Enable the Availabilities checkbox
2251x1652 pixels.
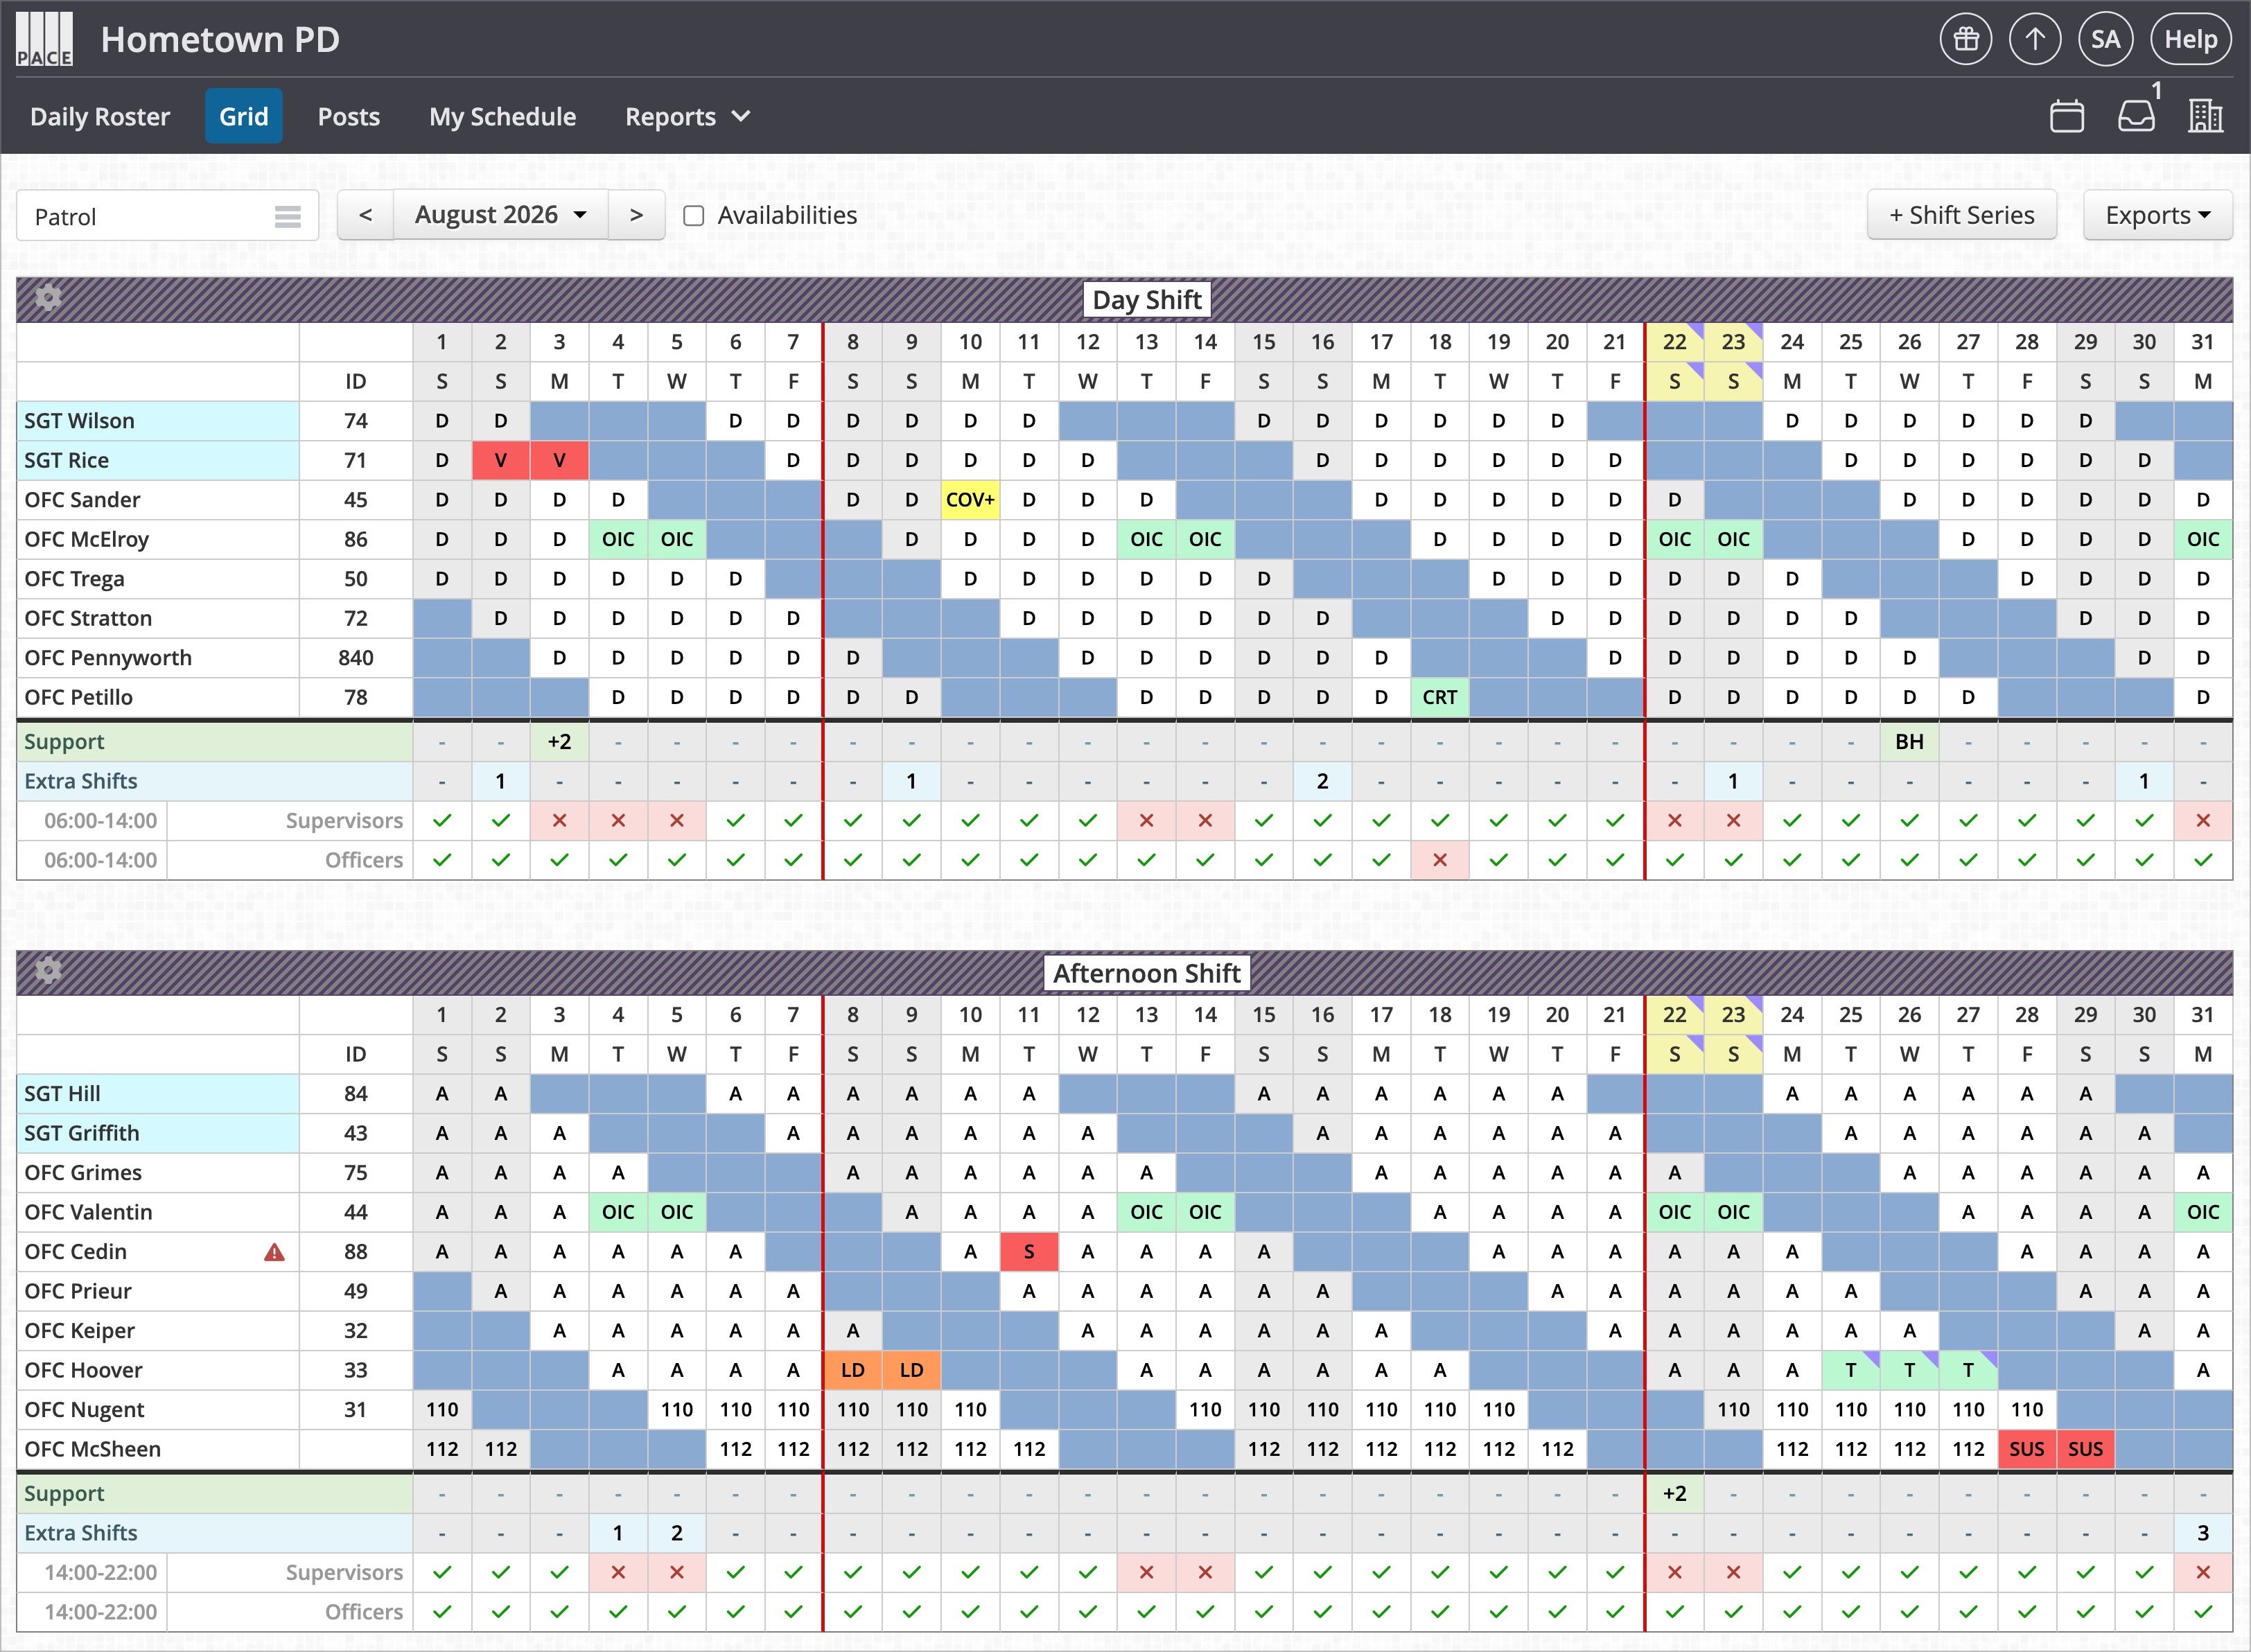click(x=693, y=216)
